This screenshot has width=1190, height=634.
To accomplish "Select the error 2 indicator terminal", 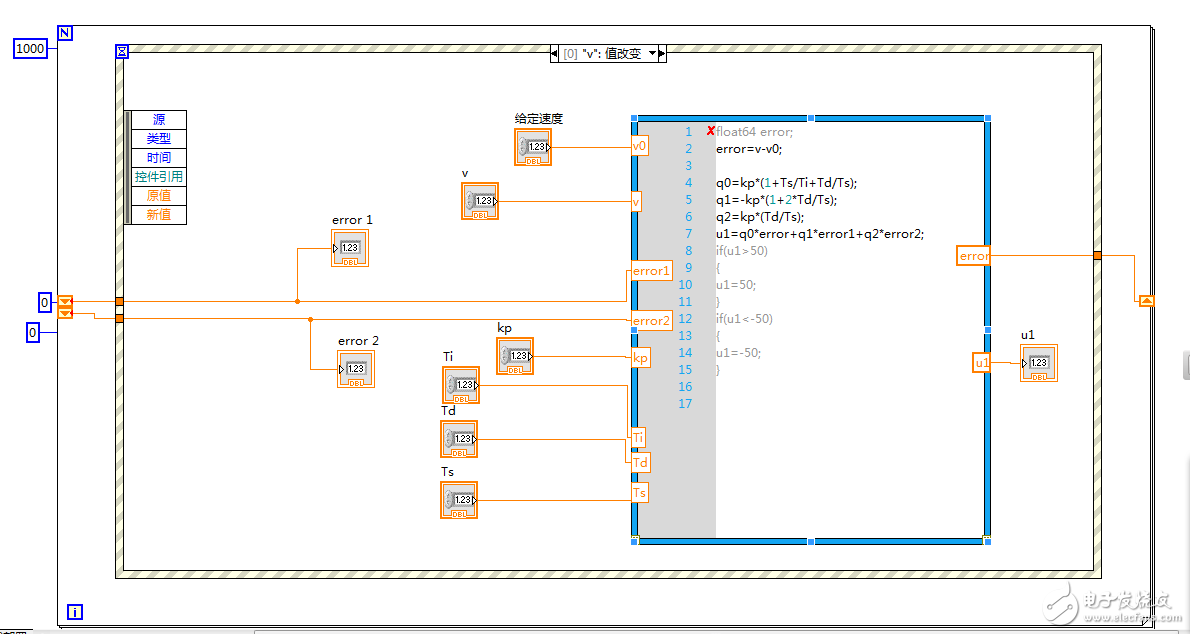I will pos(356,369).
